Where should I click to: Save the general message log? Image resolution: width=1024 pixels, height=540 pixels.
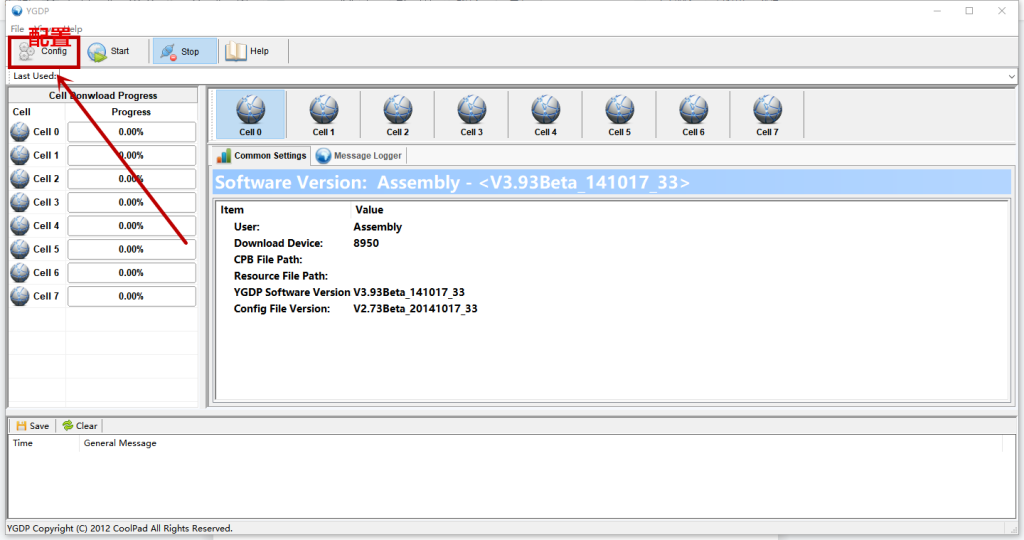click(x=32, y=426)
